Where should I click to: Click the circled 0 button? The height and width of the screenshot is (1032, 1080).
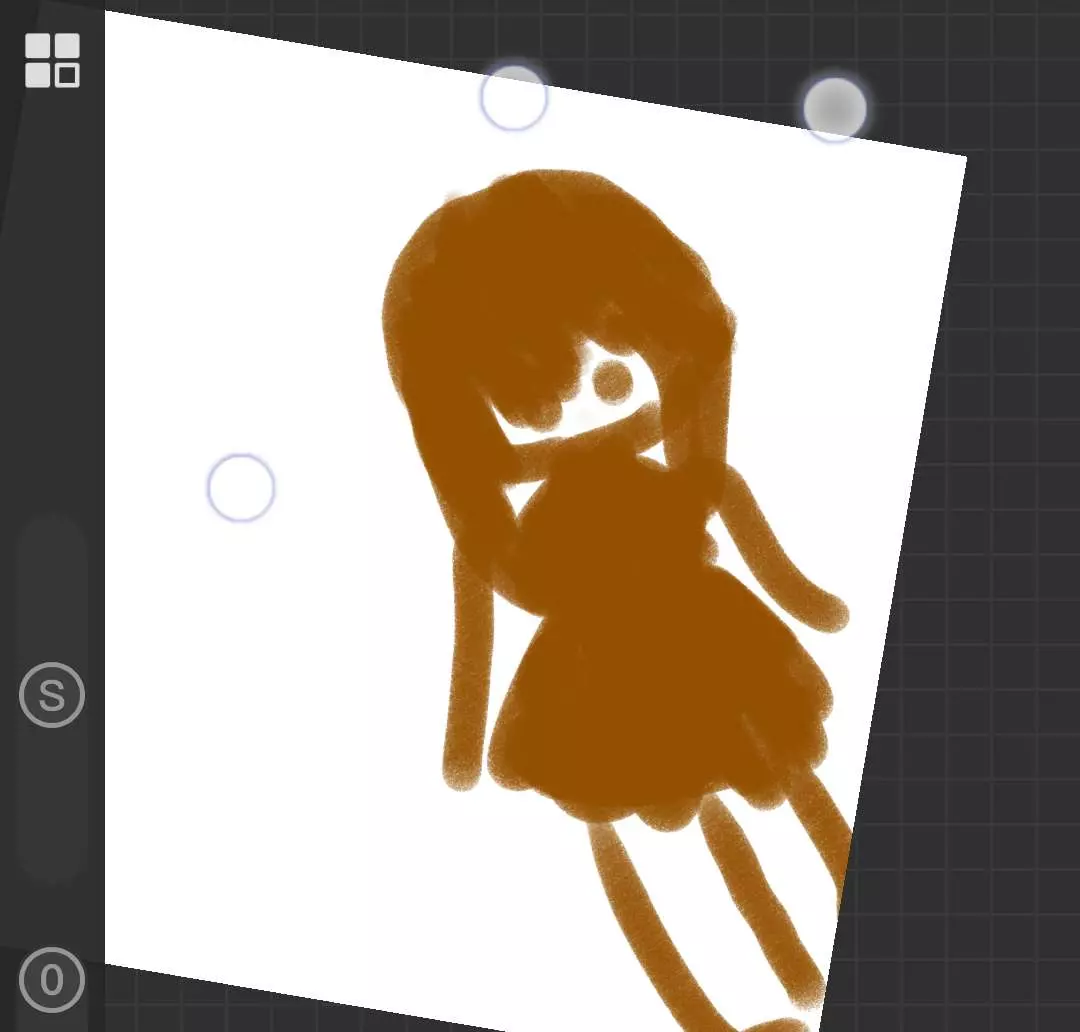pyautogui.click(x=52, y=980)
